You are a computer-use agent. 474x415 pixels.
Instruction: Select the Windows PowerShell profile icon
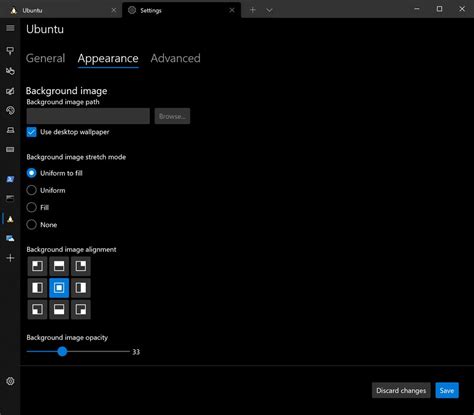pos(10,179)
